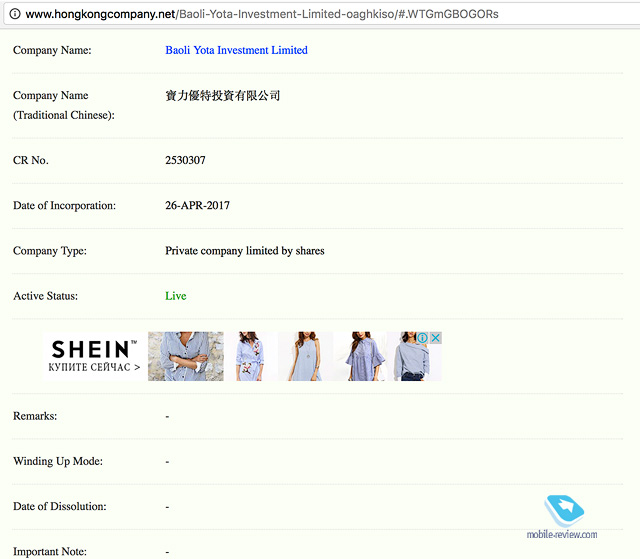Close the SHEIN ad with the X icon

coord(436,338)
